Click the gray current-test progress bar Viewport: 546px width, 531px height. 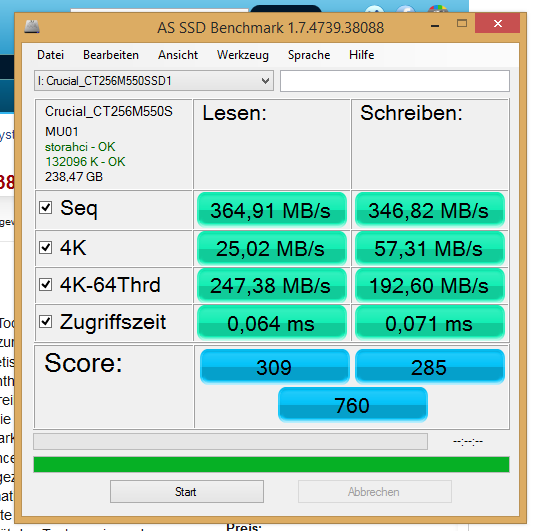coord(231,442)
